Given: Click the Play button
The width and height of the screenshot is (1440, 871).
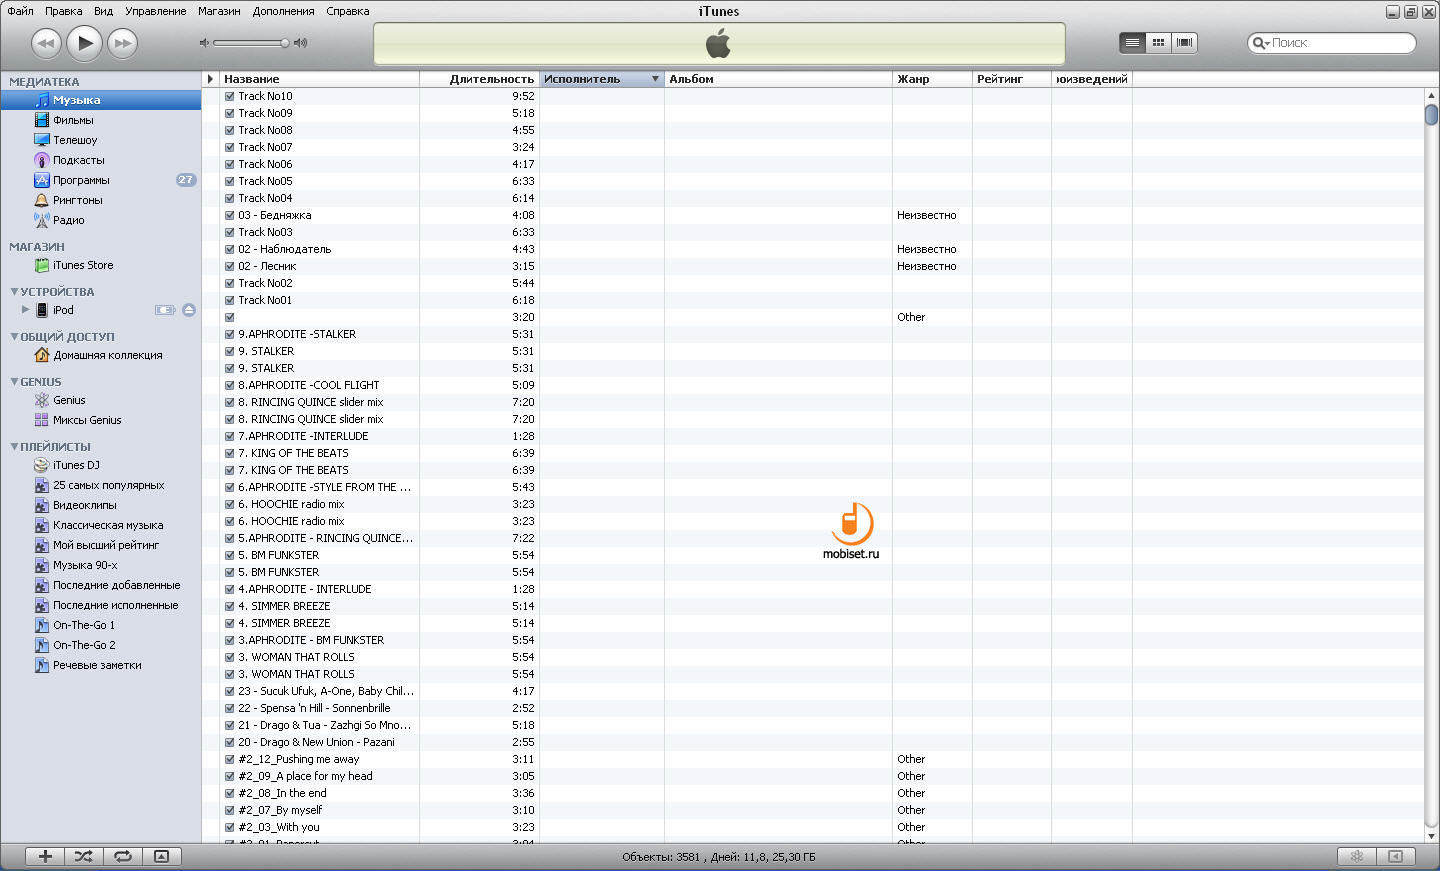Looking at the screenshot, I should click(x=85, y=43).
